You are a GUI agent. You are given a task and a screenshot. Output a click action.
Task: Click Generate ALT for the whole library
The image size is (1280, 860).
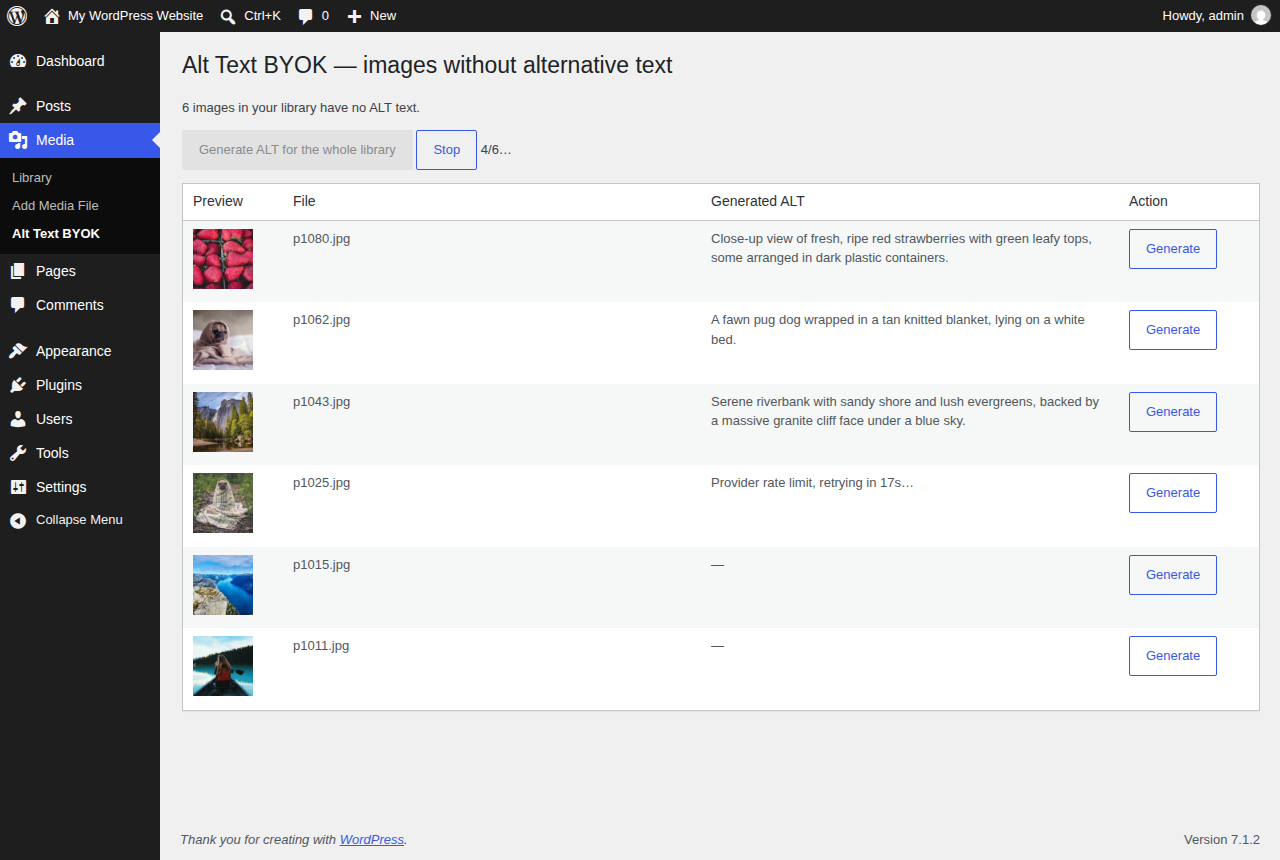(x=297, y=150)
